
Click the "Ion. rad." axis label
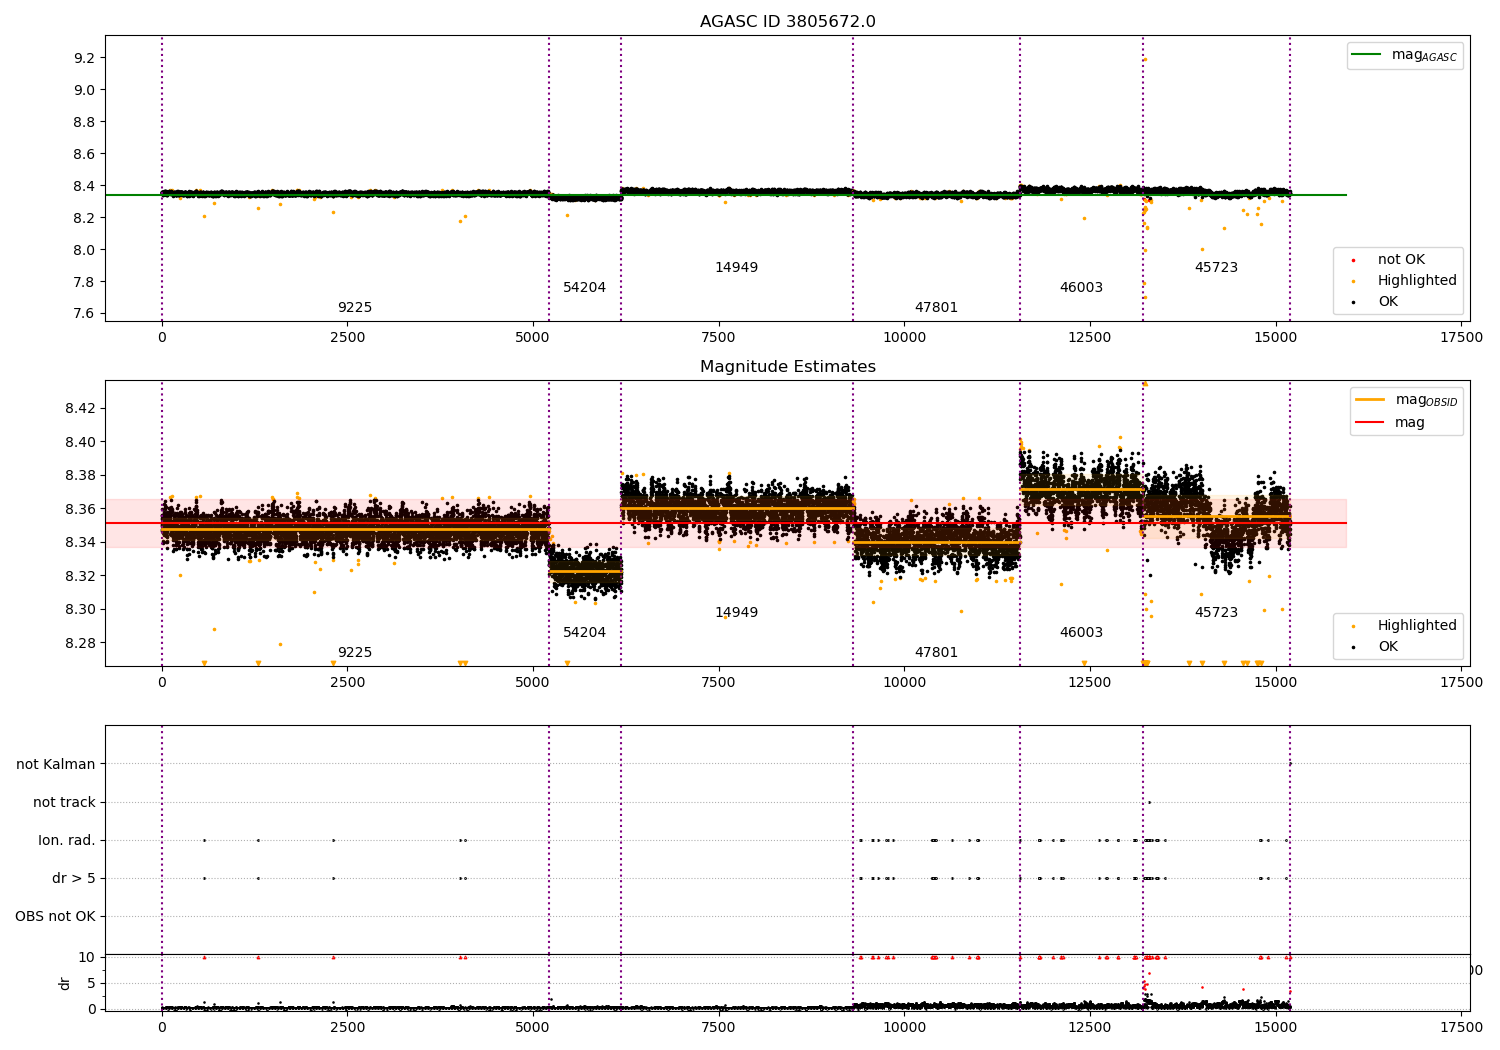[67, 841]
